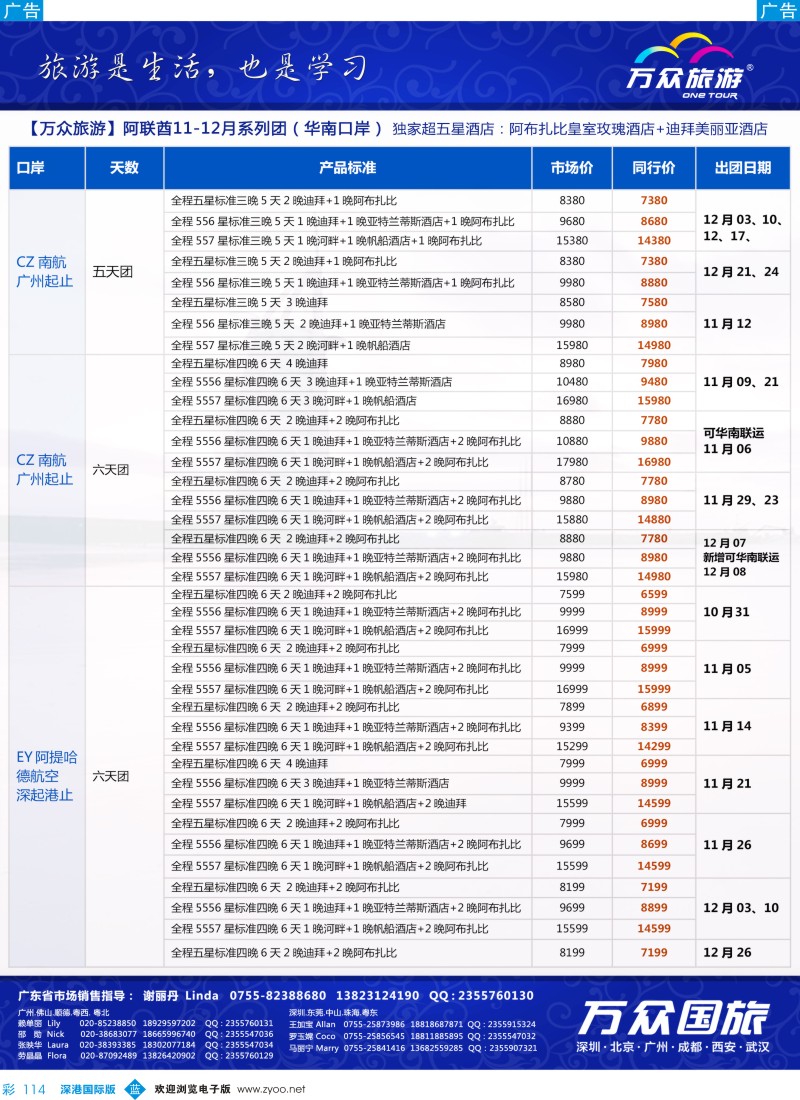Open the www.zyoo.net website link

pos(271,1089)
